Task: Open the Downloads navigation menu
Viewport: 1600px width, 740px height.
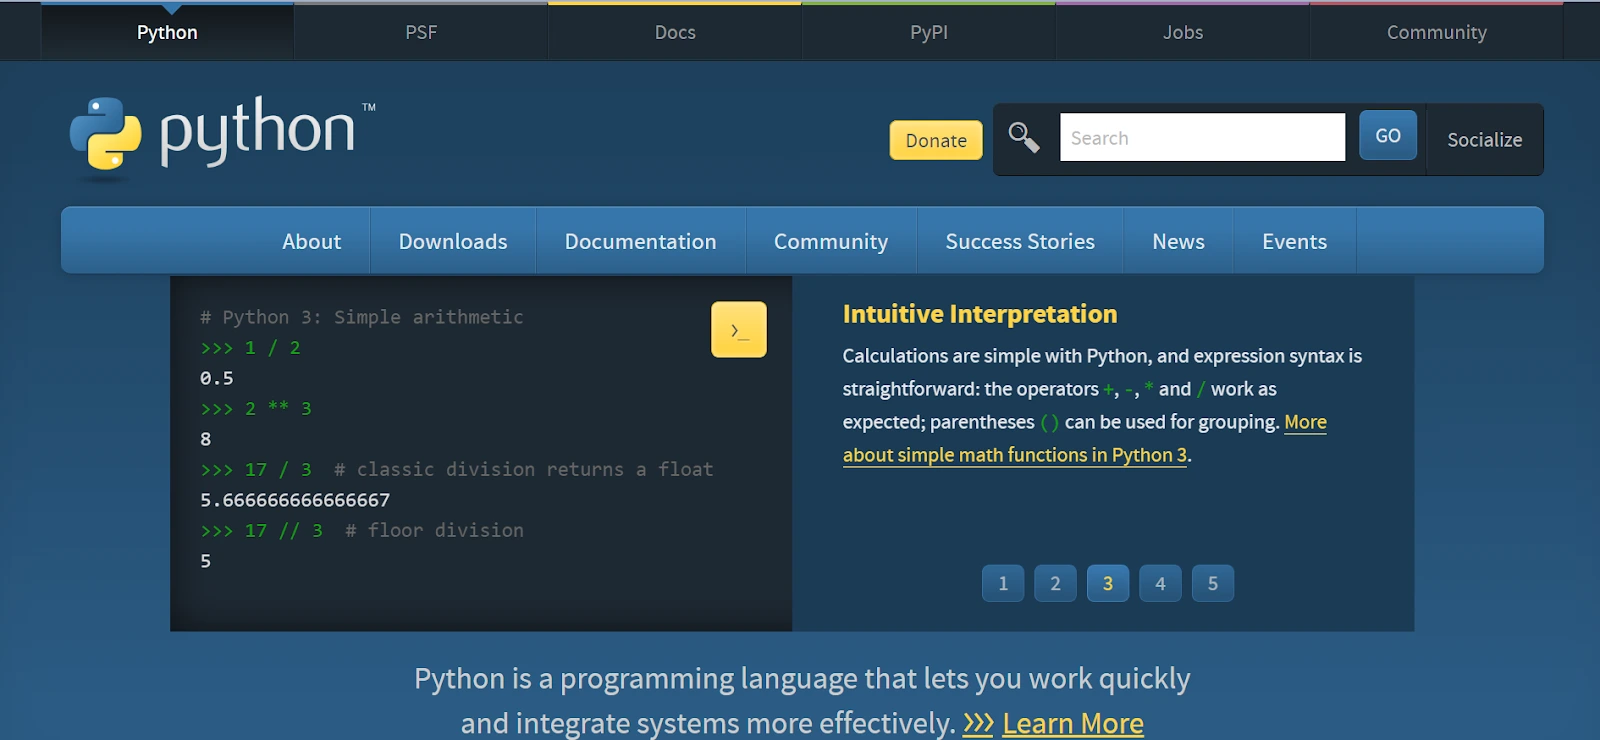Action: tap(453, 241)
